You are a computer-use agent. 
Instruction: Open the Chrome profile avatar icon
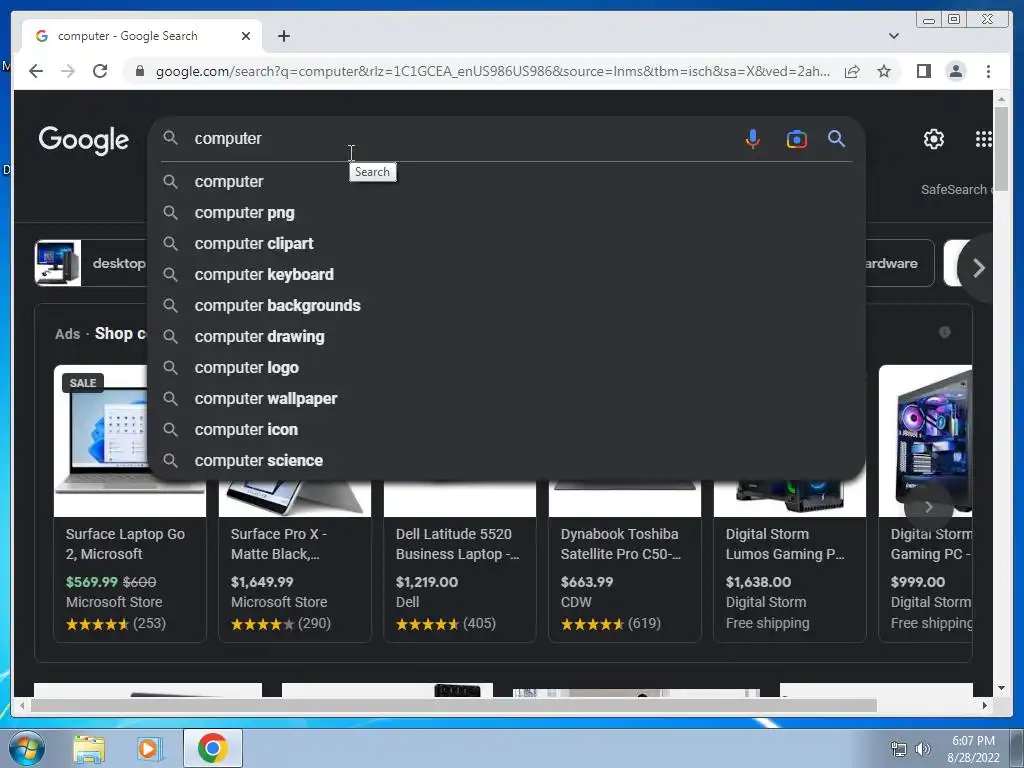tap(955, 71)
